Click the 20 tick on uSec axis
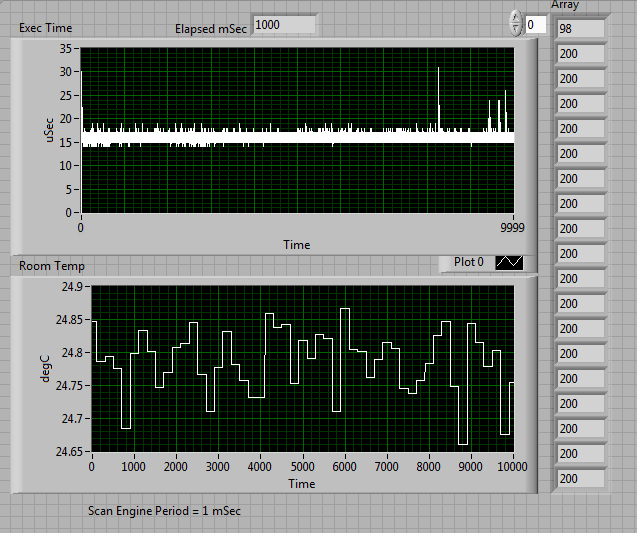The image size is (637, 533). click(x=66, y=119)
